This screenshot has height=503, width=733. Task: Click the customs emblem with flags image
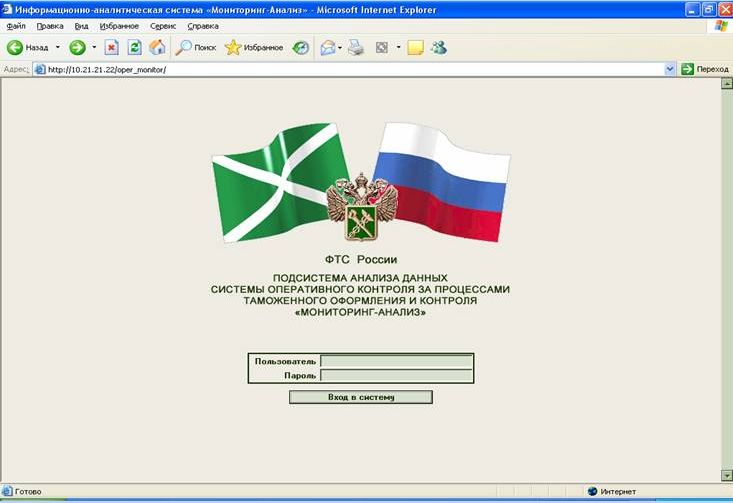pyautogui.click(x=361, y=183)
